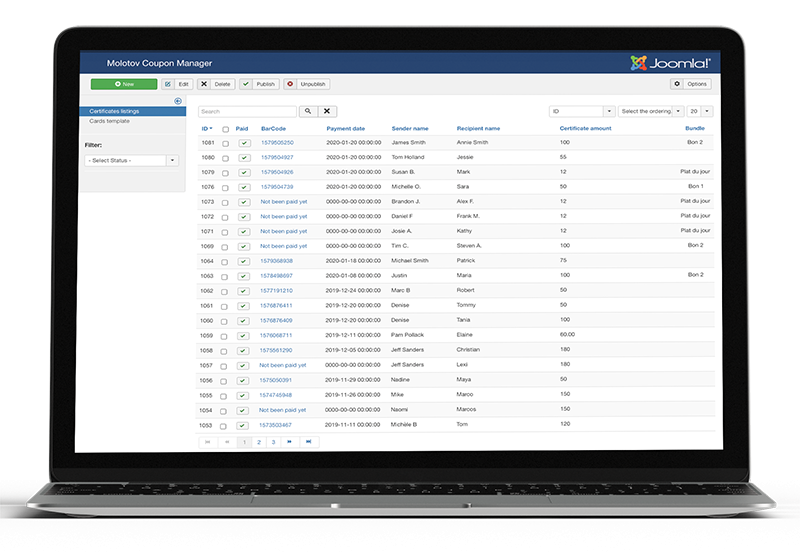Open the Select Status filter dropdown
Image resolution: width=800 pixels, height=553 pixels.
[132, 160]
